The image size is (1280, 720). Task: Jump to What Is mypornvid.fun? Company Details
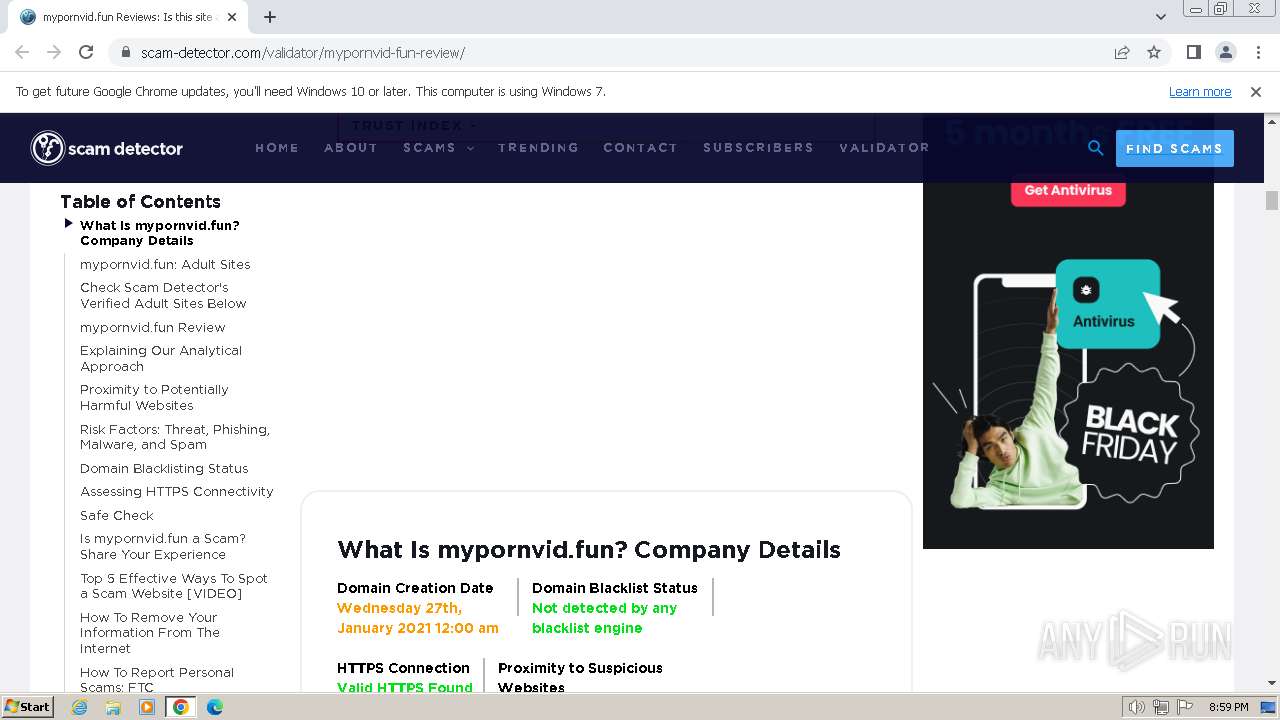coord(160,233)
